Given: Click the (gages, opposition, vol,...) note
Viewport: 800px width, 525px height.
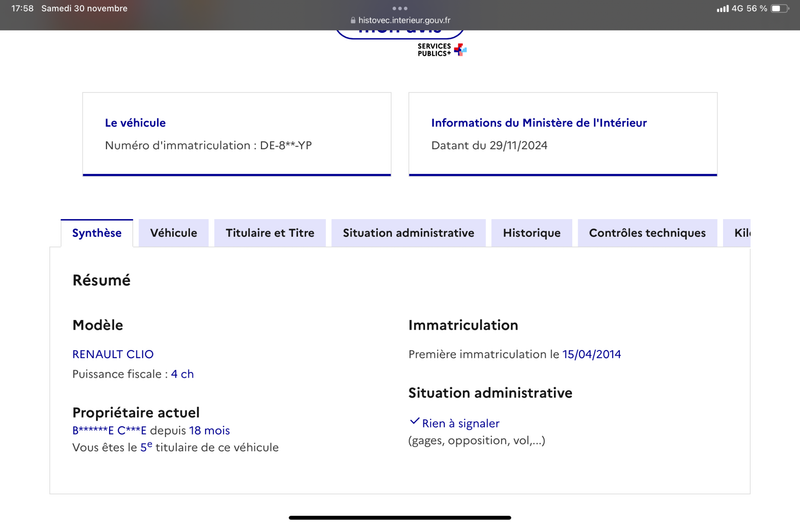Looking at the screenshot, I should tap(477, 440).
